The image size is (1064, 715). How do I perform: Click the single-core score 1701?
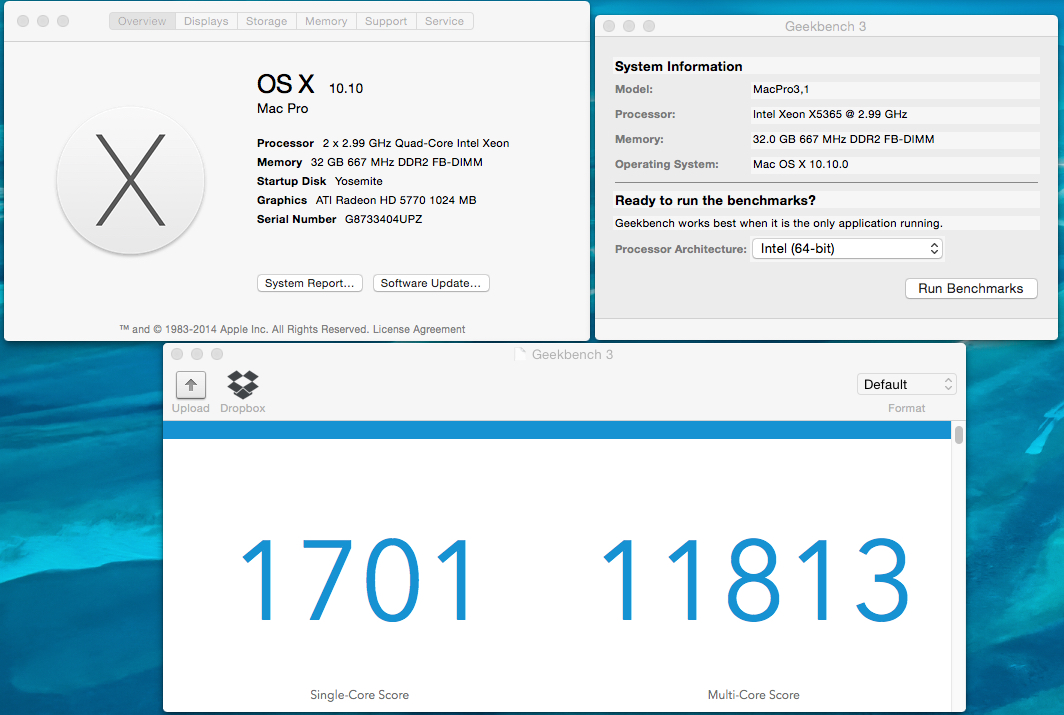click(356, 579)
